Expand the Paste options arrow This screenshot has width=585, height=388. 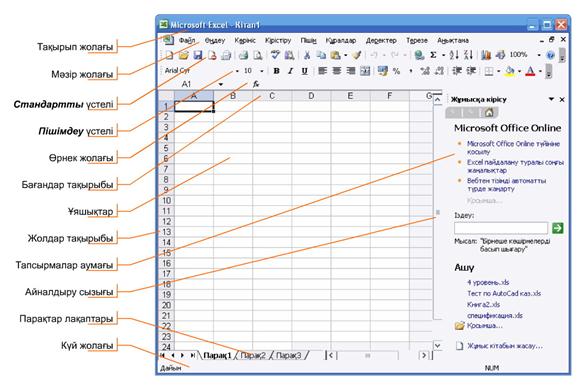(345, 55)
